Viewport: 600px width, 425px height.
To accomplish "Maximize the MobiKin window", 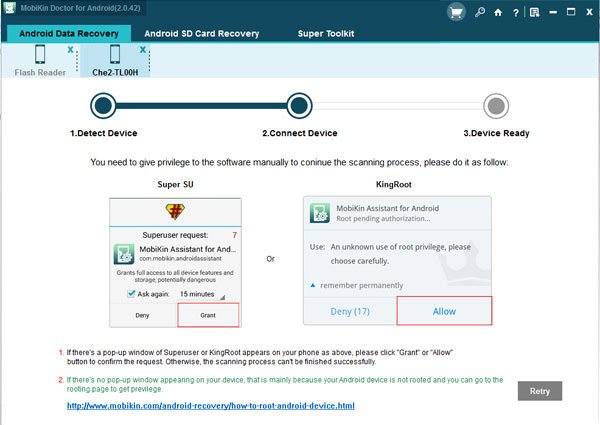I will pyautogui.click(x=571, y=12).
